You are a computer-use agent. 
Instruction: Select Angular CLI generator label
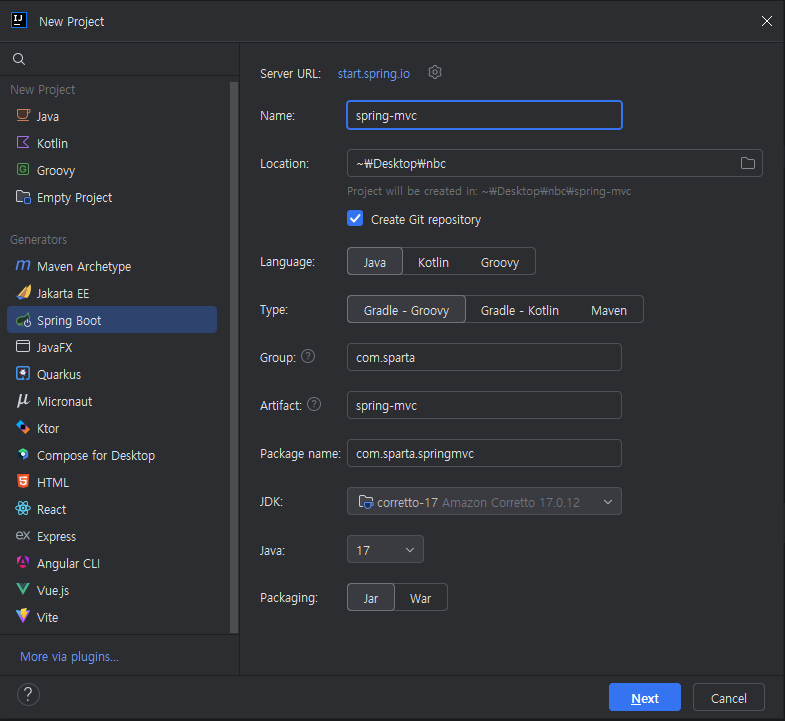pos(69,563)
